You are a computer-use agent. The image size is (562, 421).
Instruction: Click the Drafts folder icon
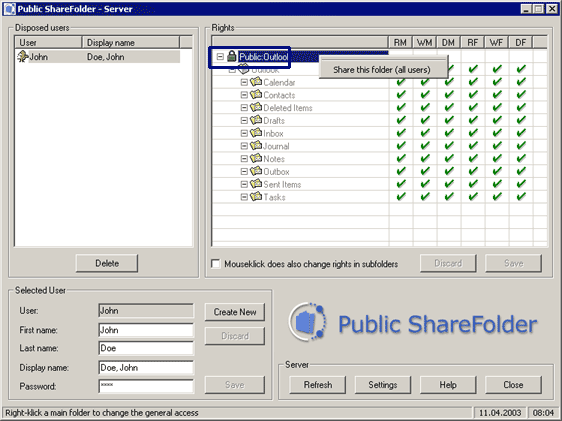coord(256,120)
